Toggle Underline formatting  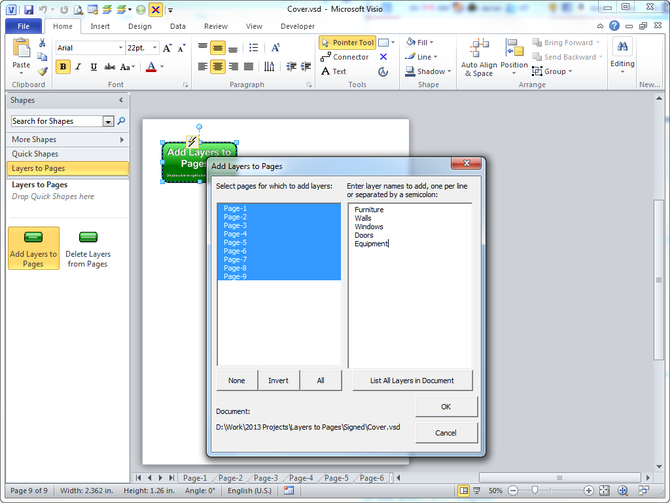tap(94, 67)
